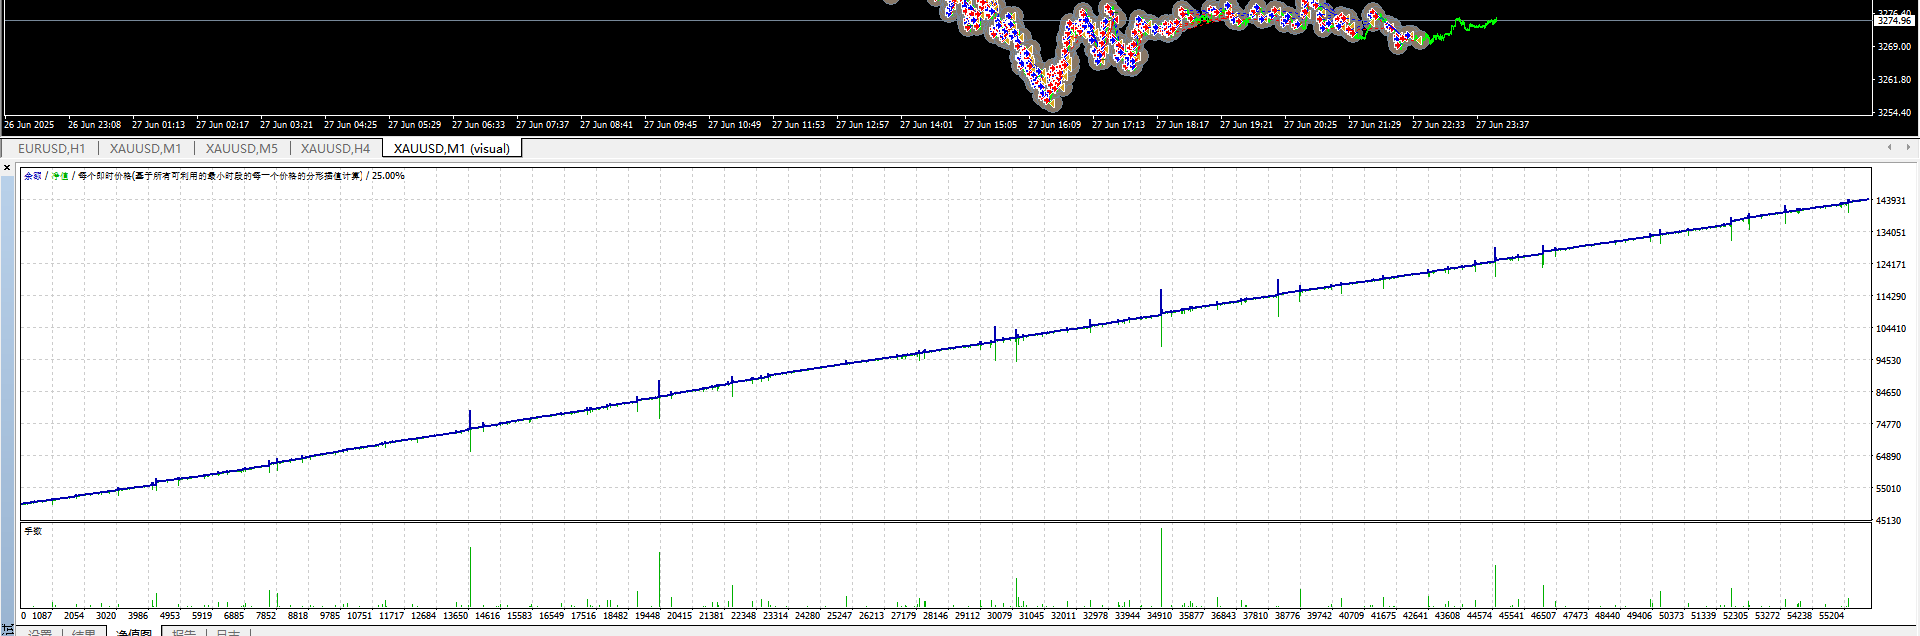Image resolution: width=1920 pixels, height=636 pixels.
Task: Open the 设置 tester tab
Action: click(40, 632)
